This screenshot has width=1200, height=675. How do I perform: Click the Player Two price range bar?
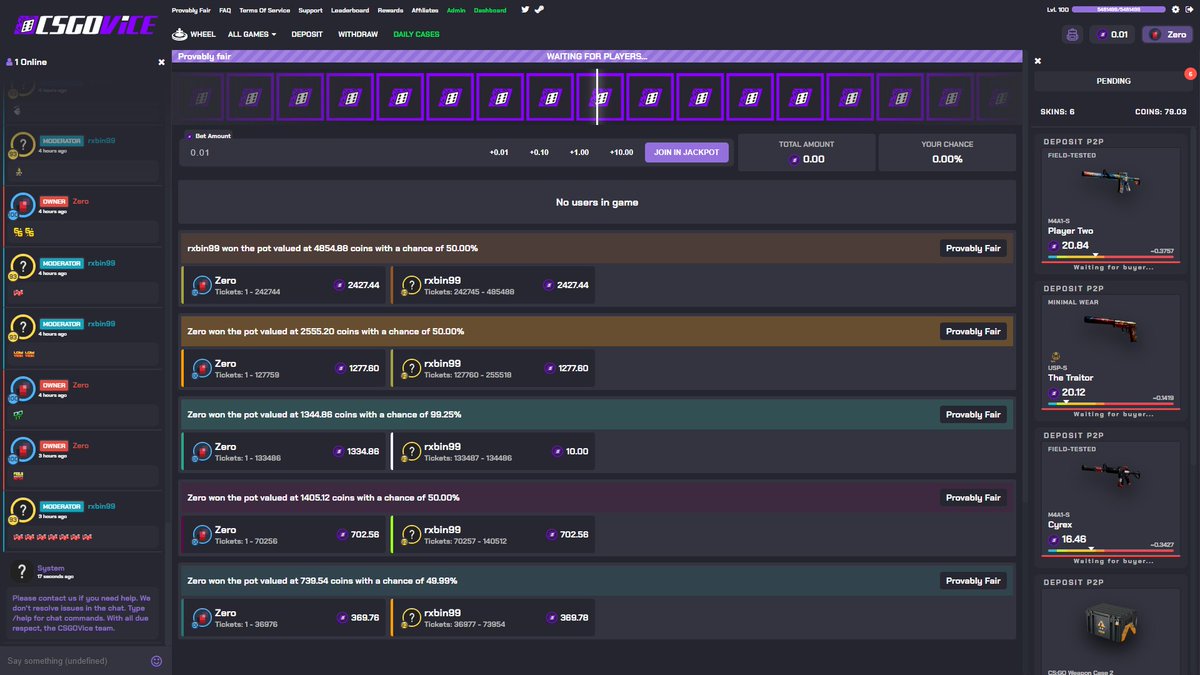pos(1111,257)
